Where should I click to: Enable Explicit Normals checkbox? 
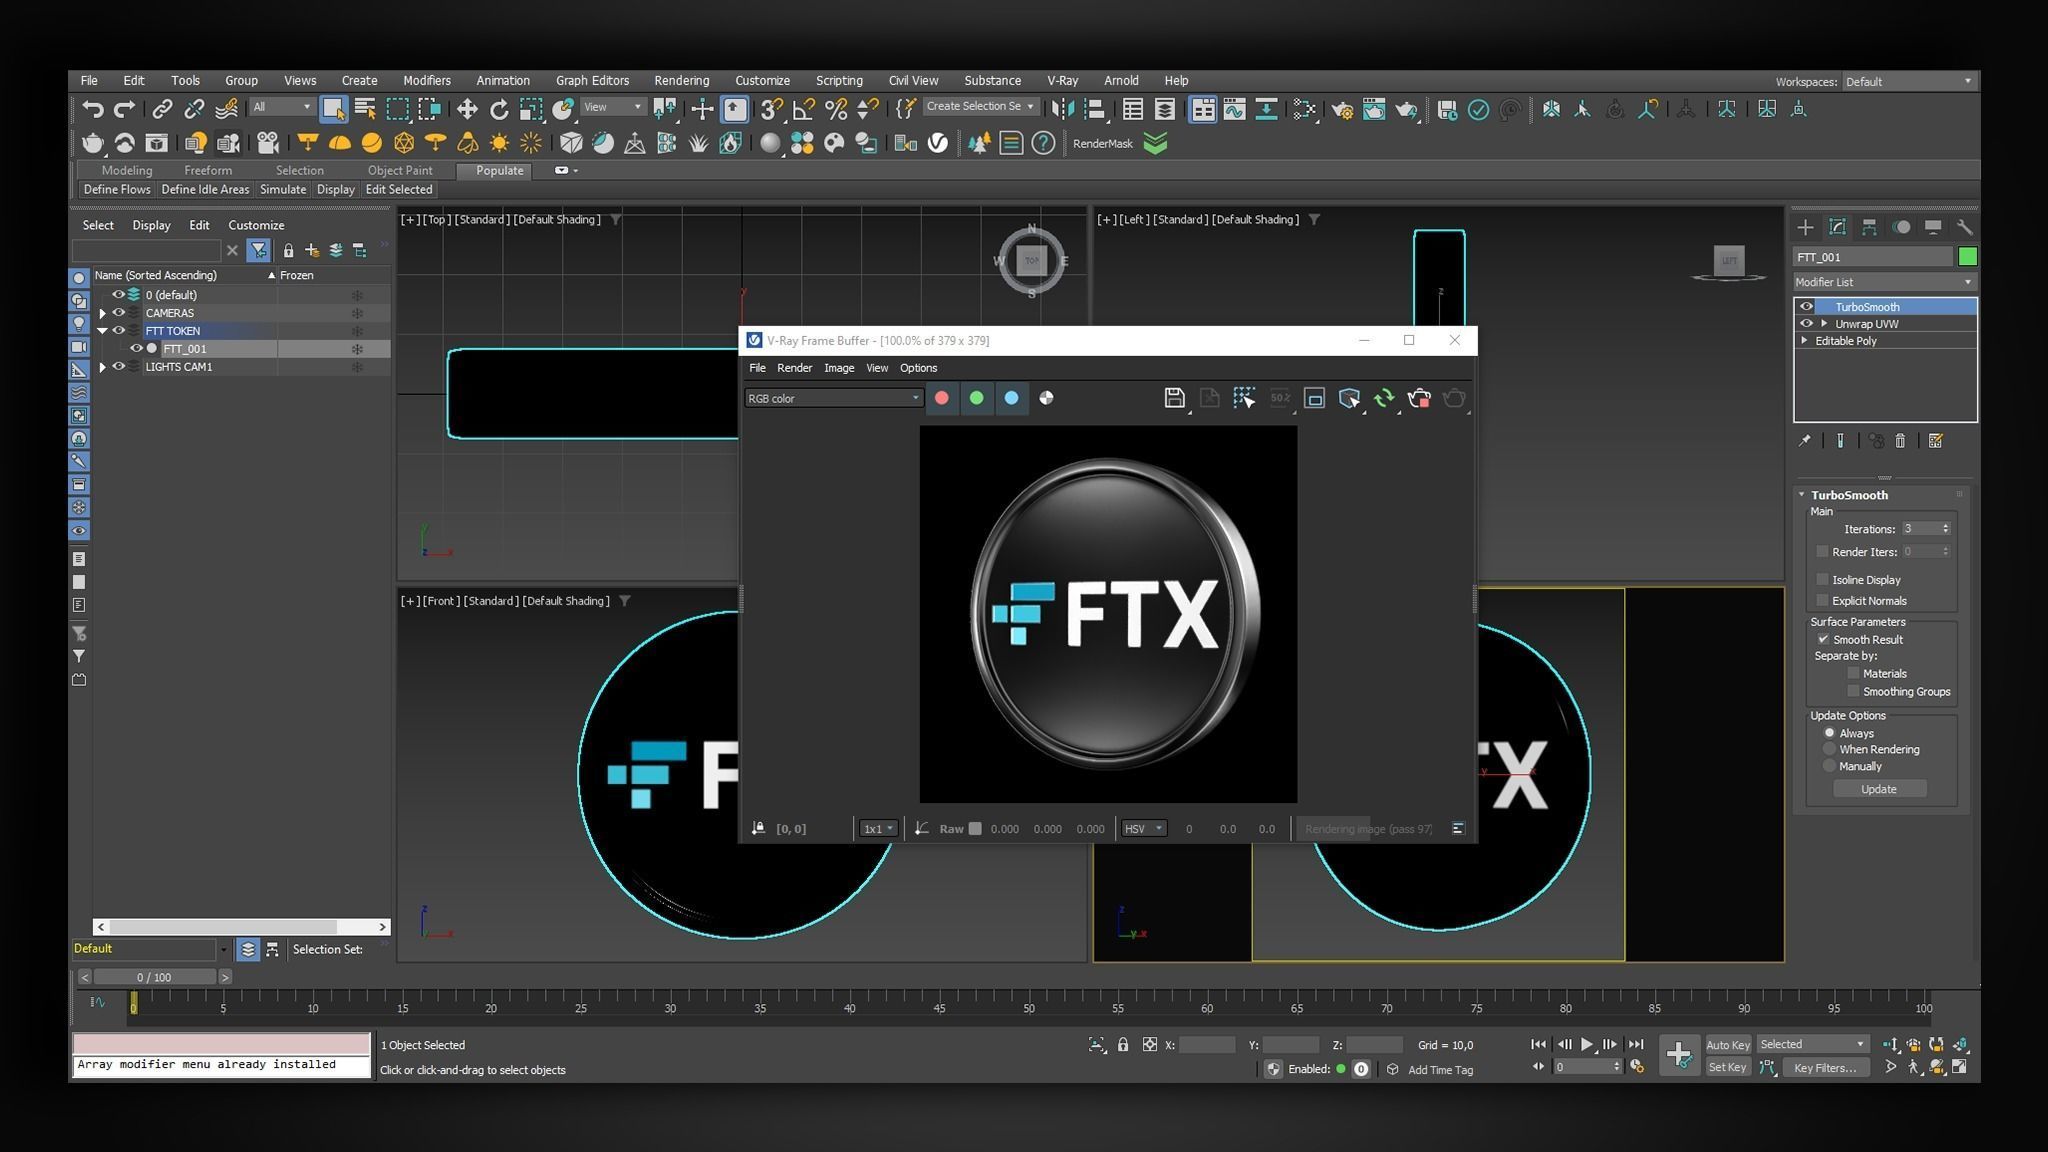[1822, 600]
